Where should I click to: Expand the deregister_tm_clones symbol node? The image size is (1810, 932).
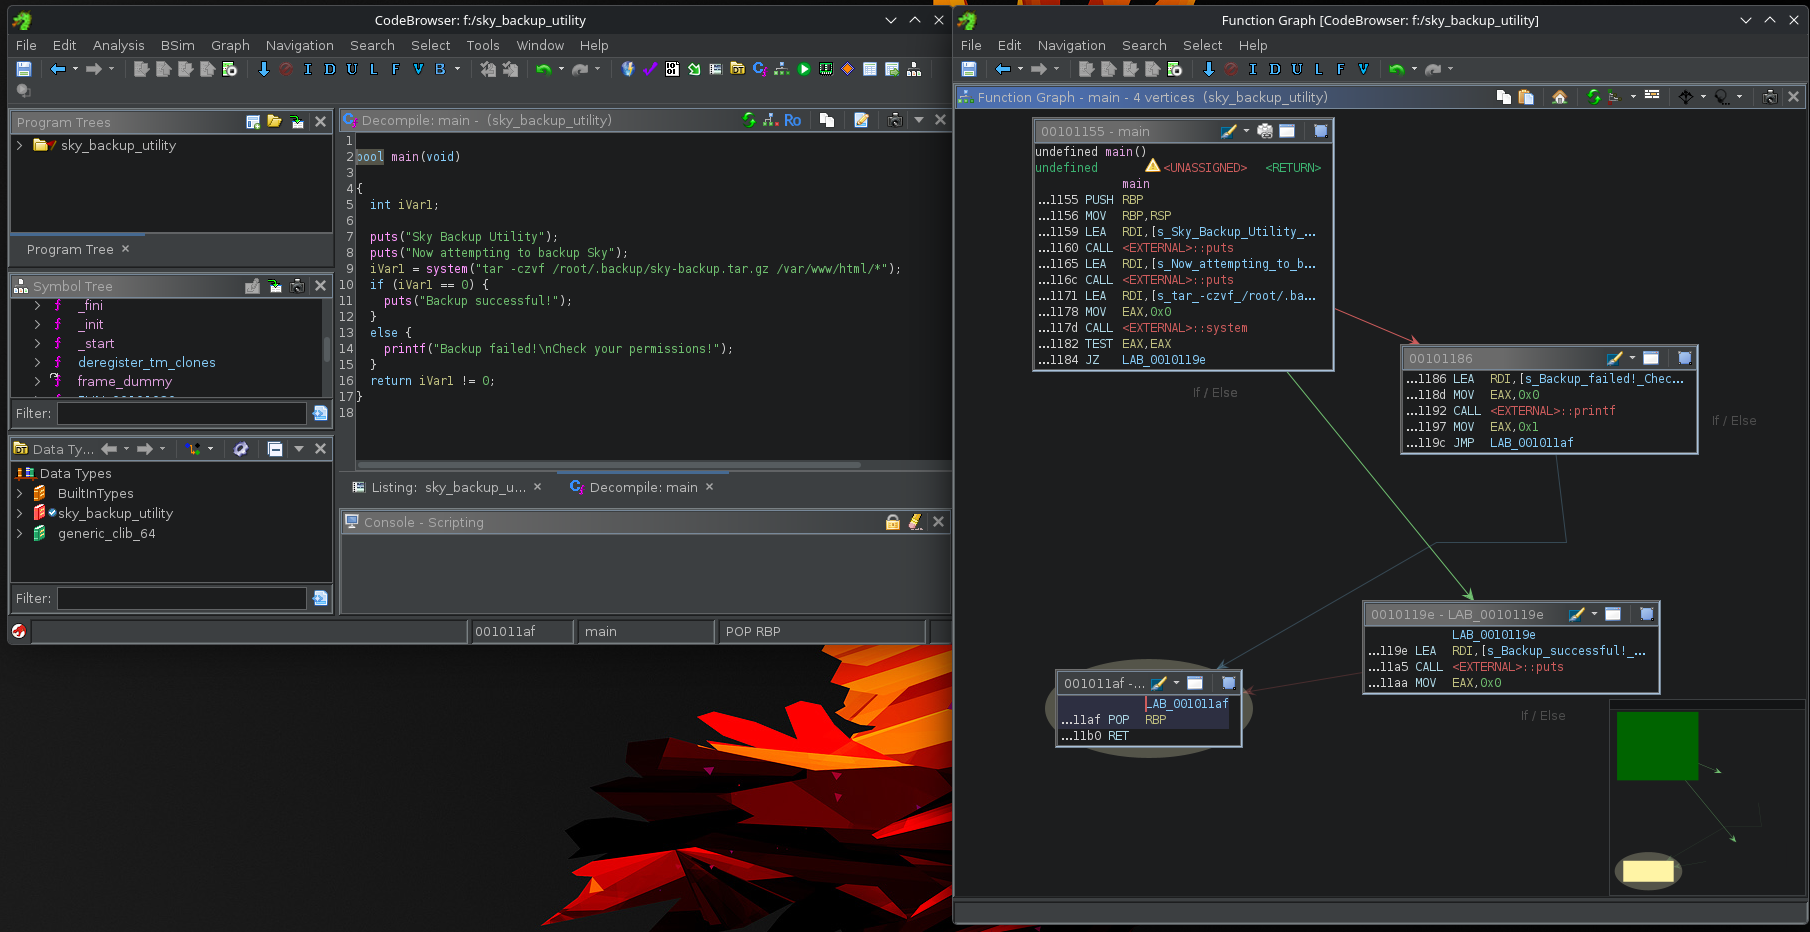pyautogui.click(x=37, y=363)
